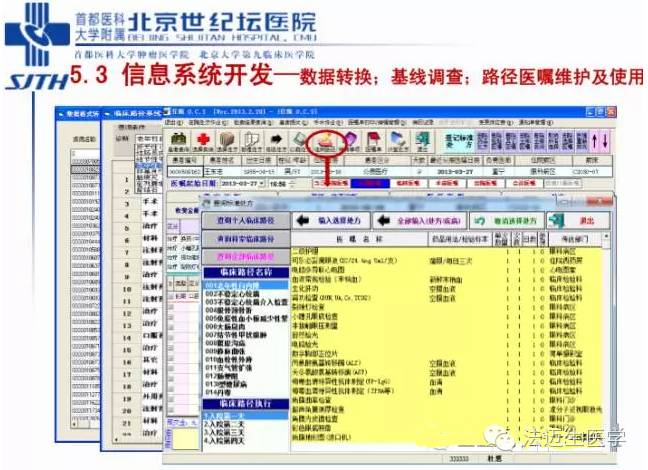
Task: Click 取消选择处方 undo button
Action: point(507,221)
